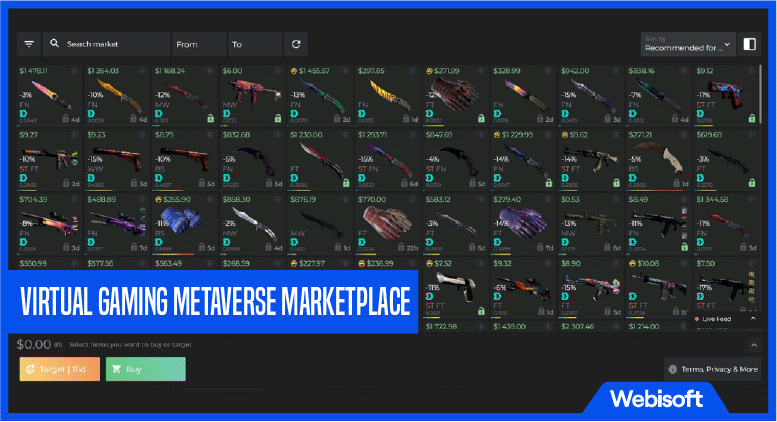Select the $1 293.71 knife thumbnail
Screen dimensions: 777x422
pyautogui.click(x=390, y=159)
